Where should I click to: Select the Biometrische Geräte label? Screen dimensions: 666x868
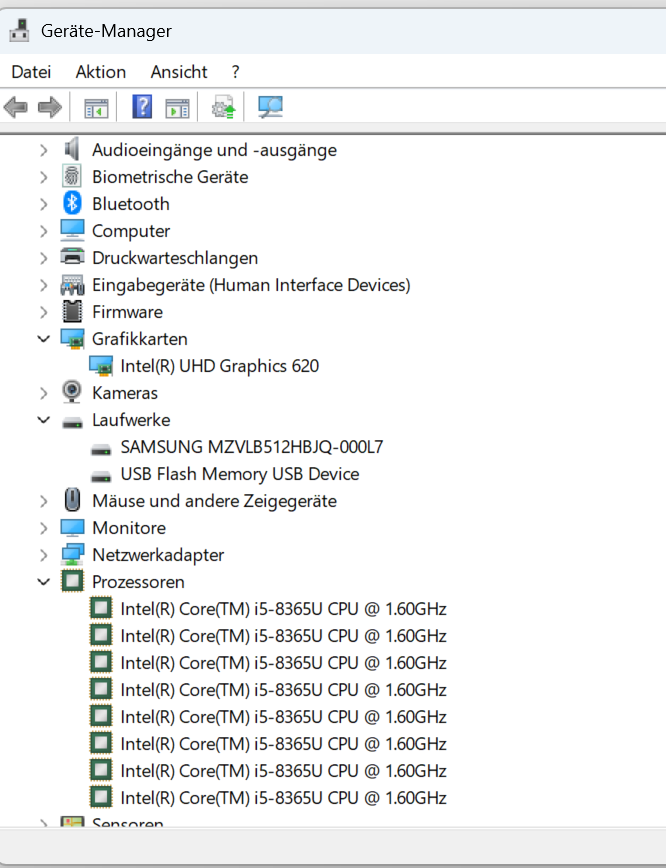click(170, 177)
